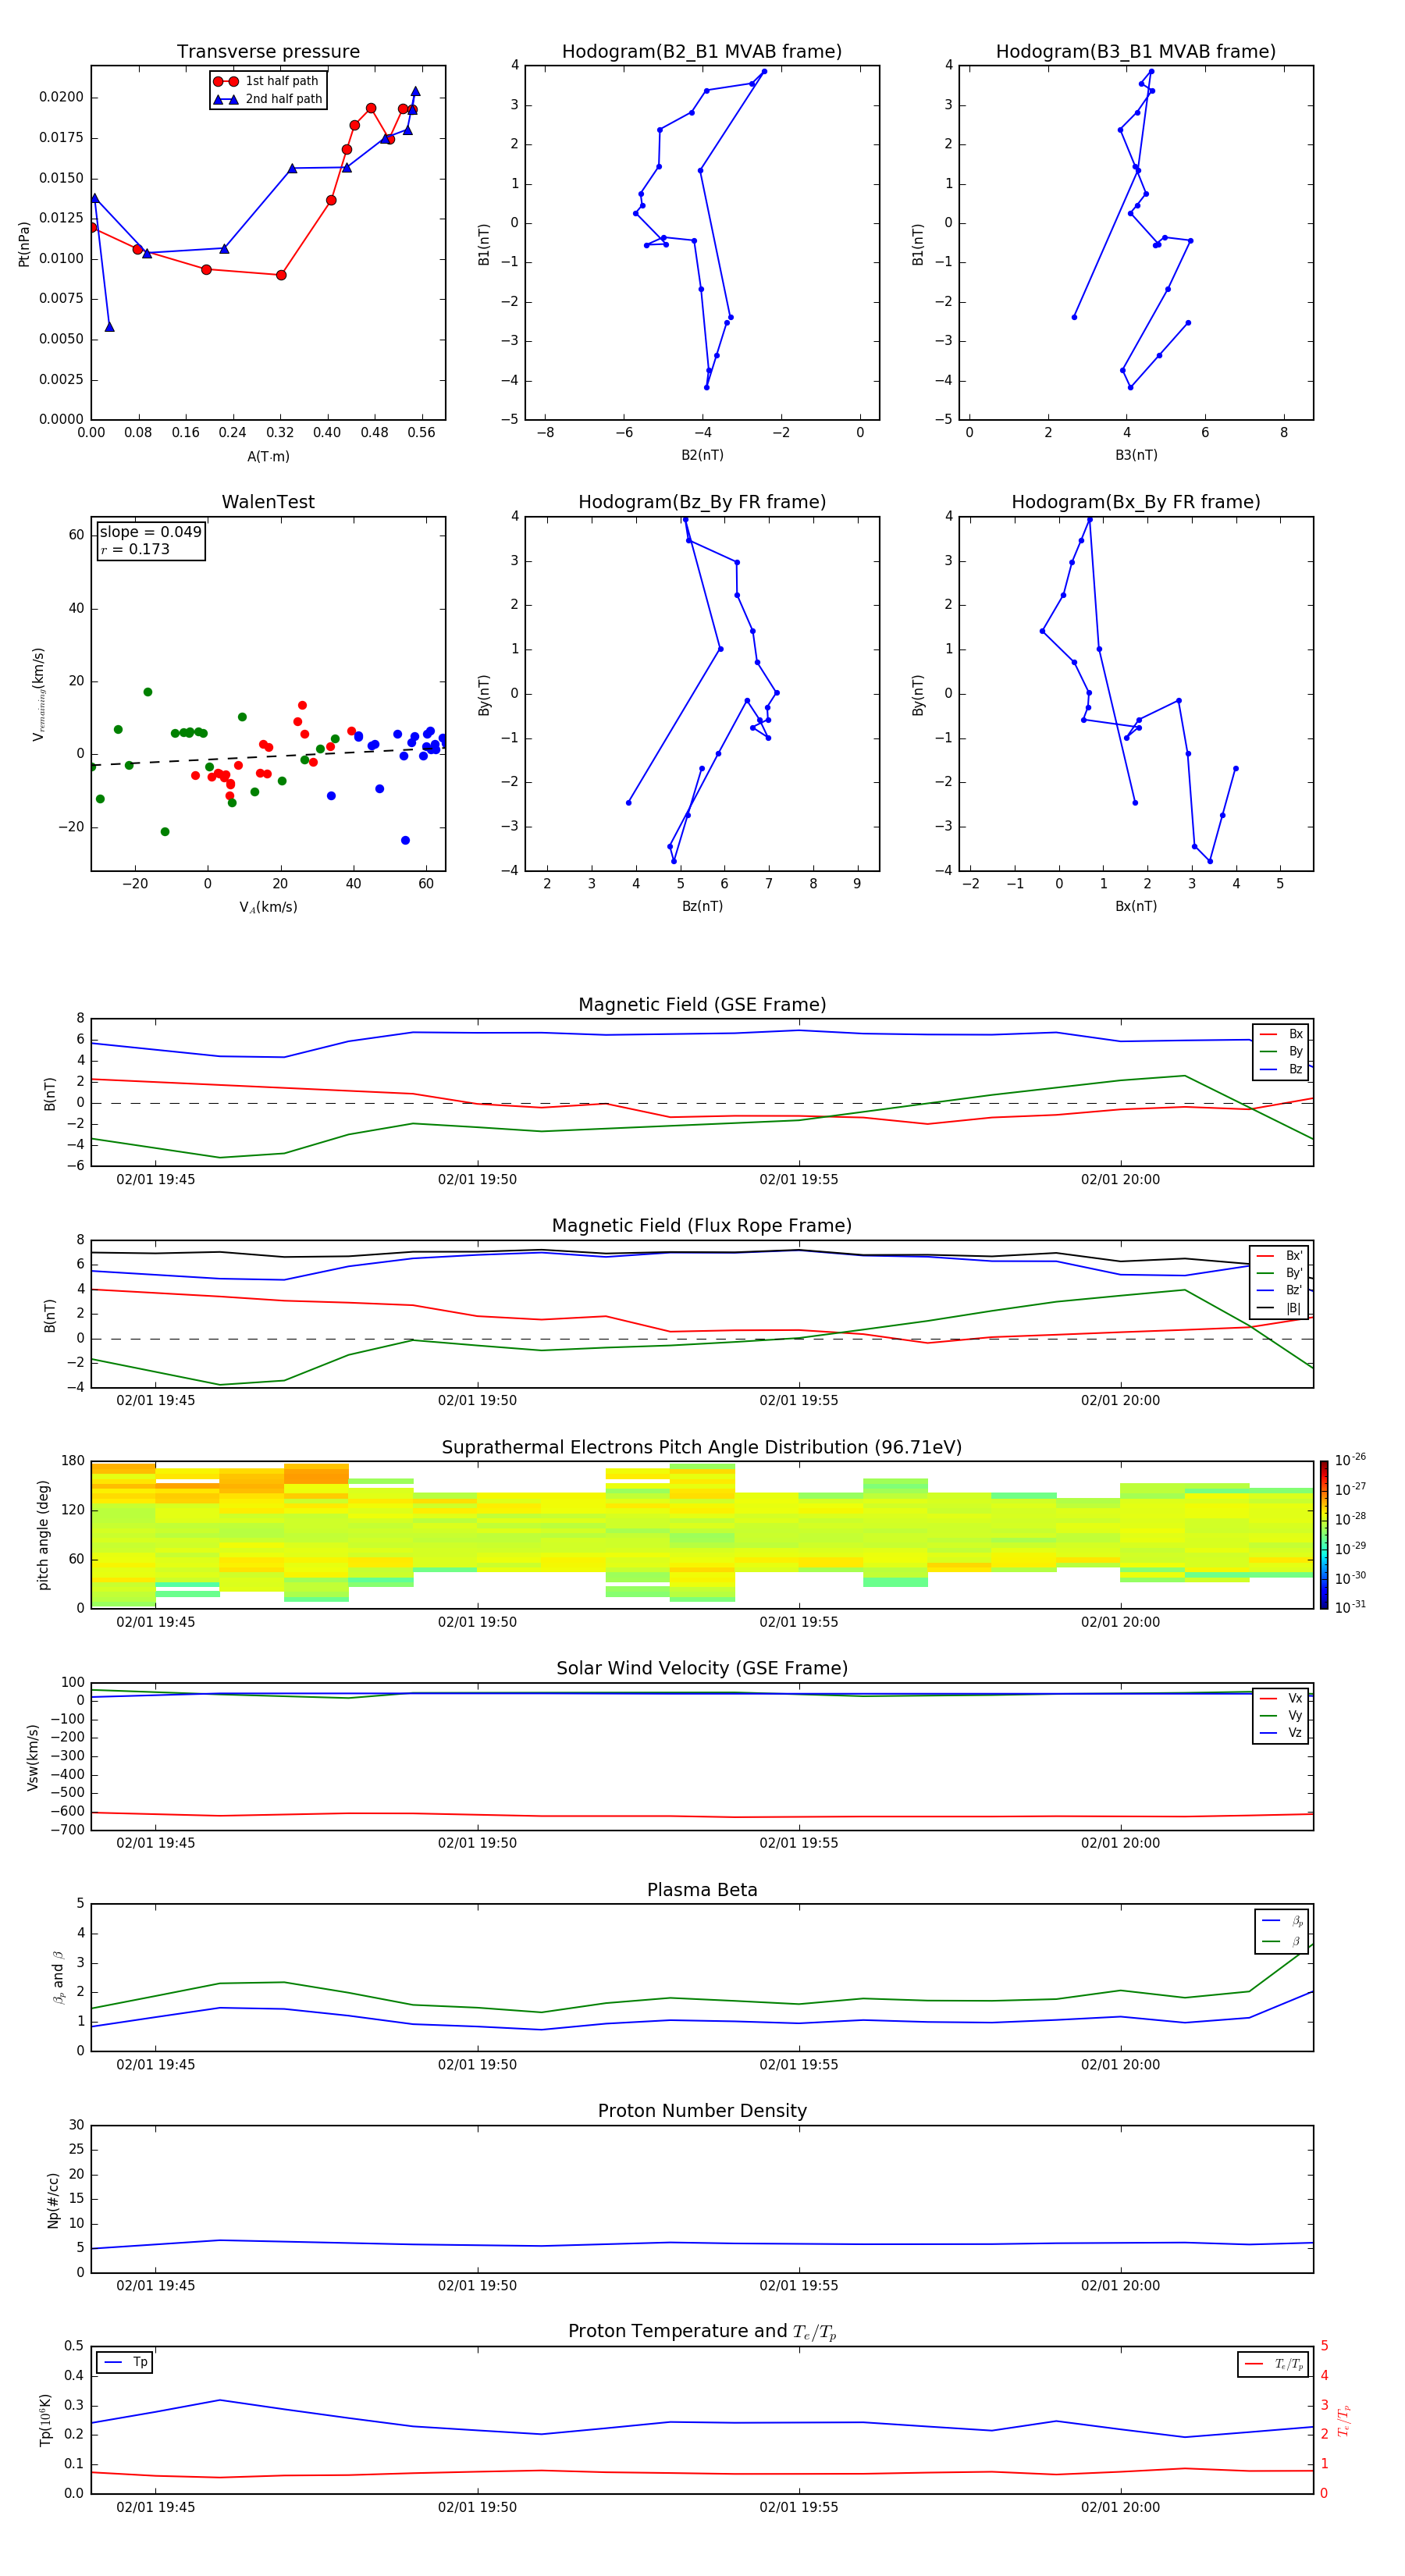Click the 'slope = 0.049' annotation
This screenshot has width=1405, height=2576.
[151, 532]
